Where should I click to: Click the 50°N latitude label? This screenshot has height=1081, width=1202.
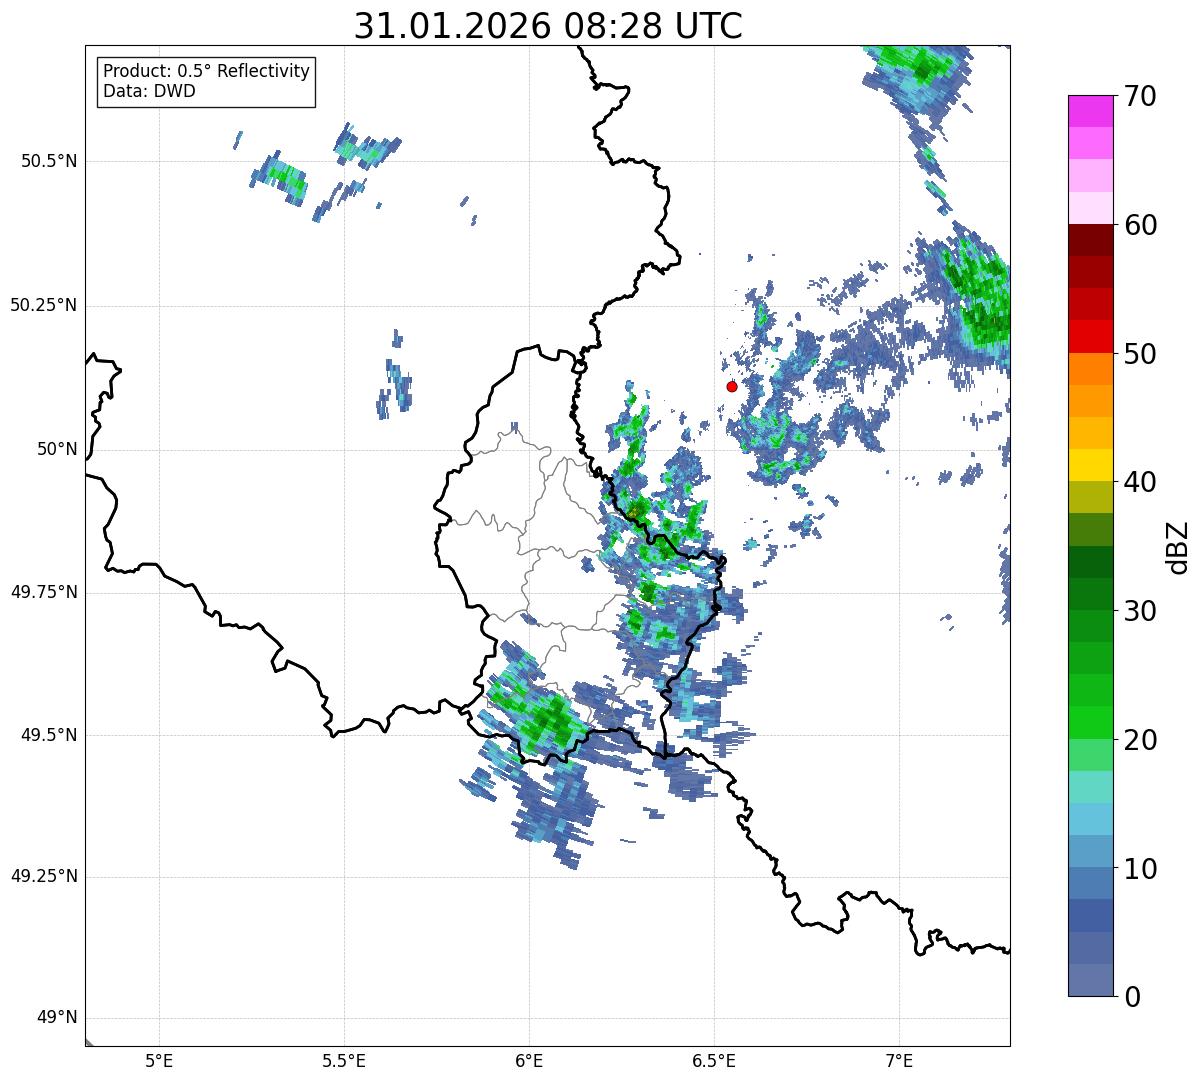57,449
